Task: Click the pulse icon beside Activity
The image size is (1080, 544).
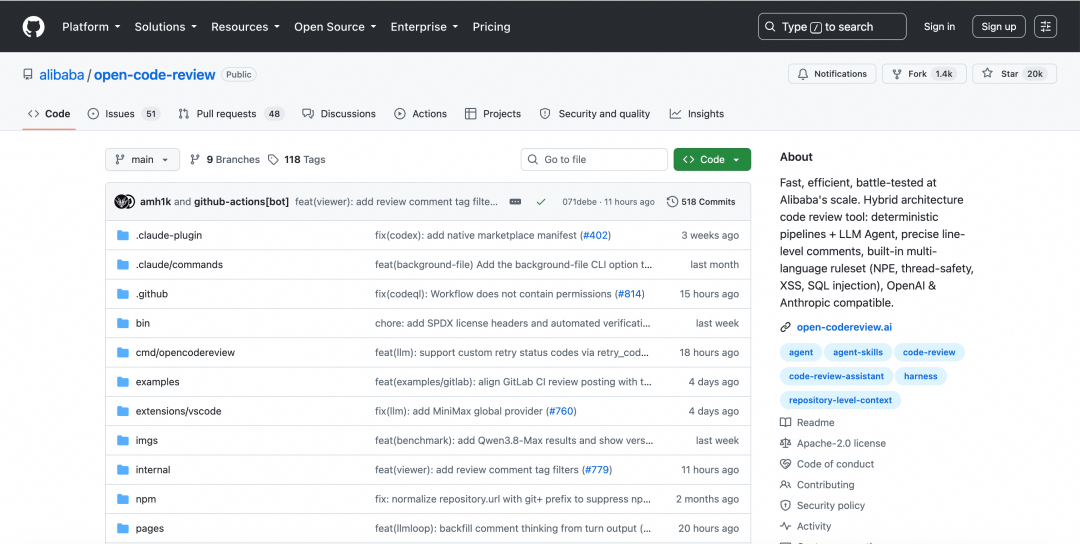Action: click(785, 526)
